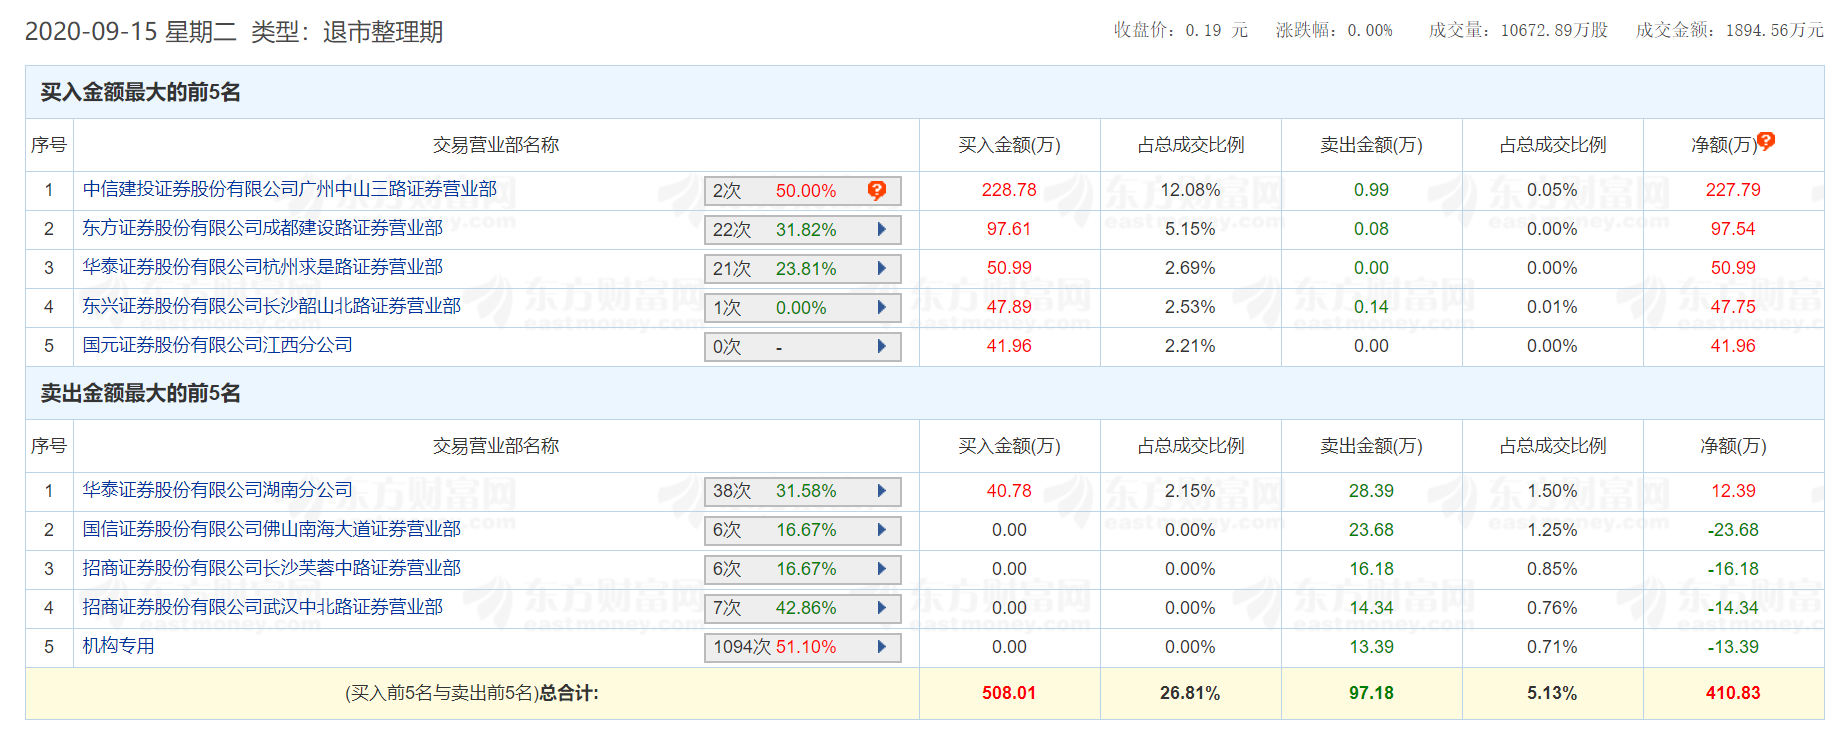Click the -14.34 net amount cell
Image resolution: width=1838 pixels, height=742 pixels.
[1733, 608]
